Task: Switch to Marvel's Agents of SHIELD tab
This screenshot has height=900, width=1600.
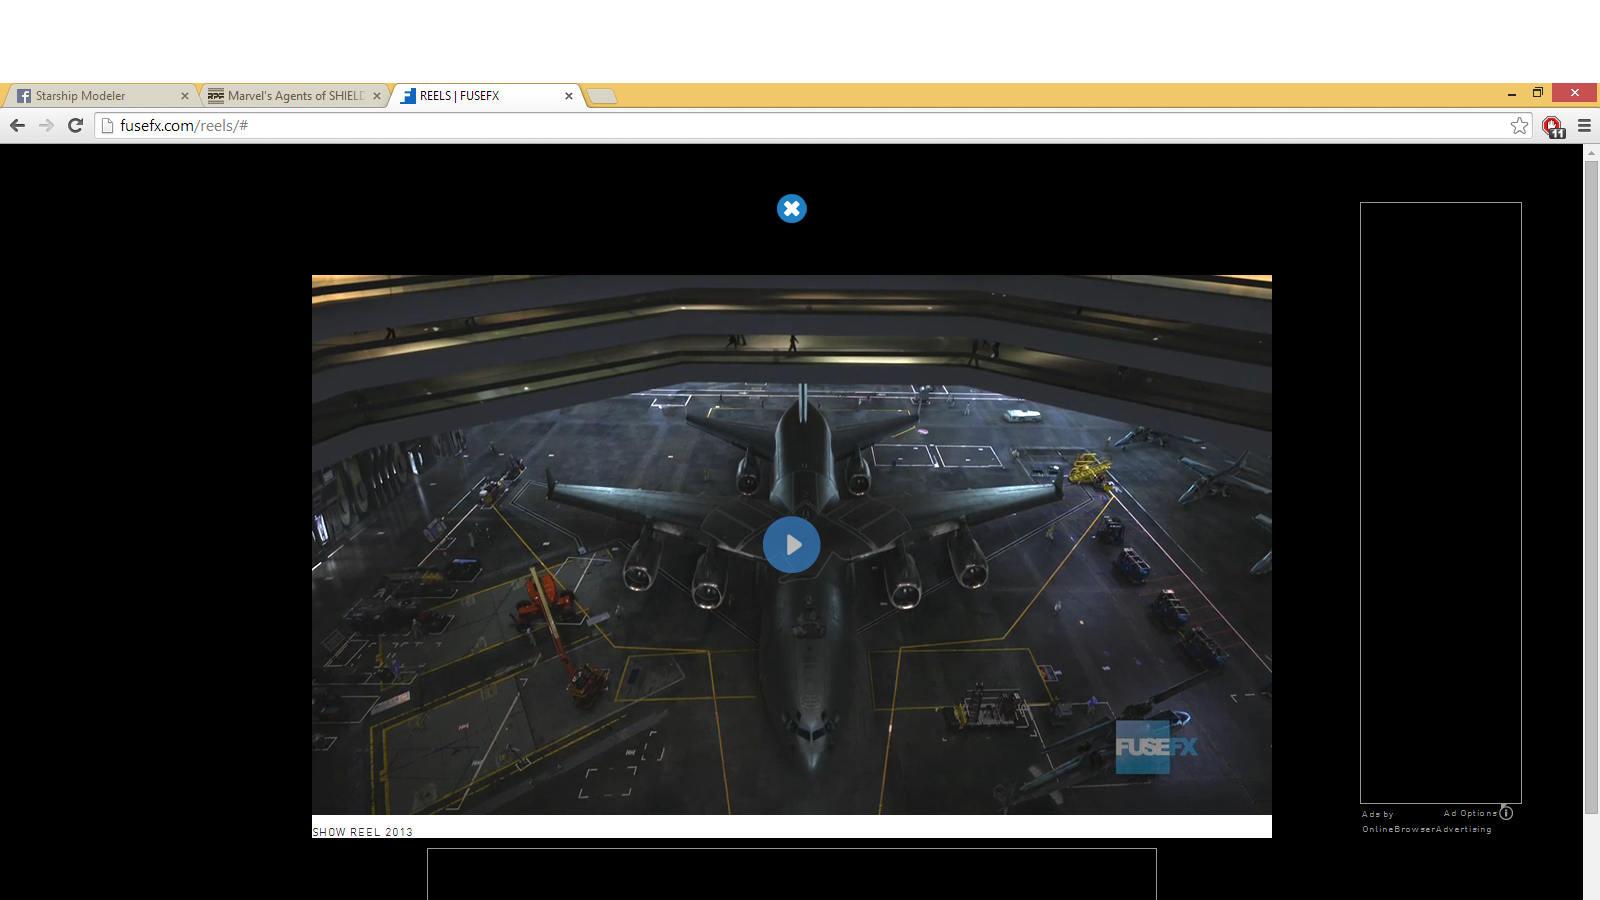Action: (x=294, y=96)
